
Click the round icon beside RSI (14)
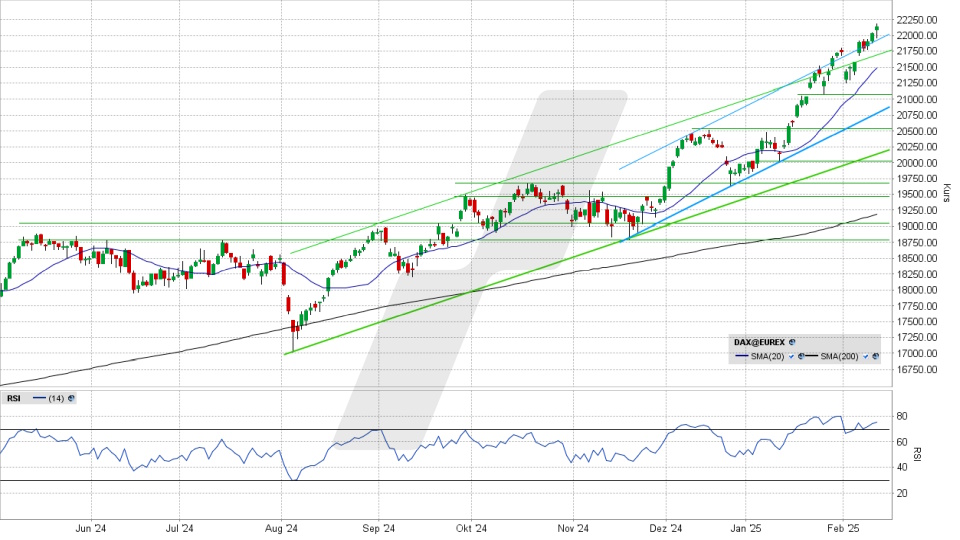(x=71, y=399)
